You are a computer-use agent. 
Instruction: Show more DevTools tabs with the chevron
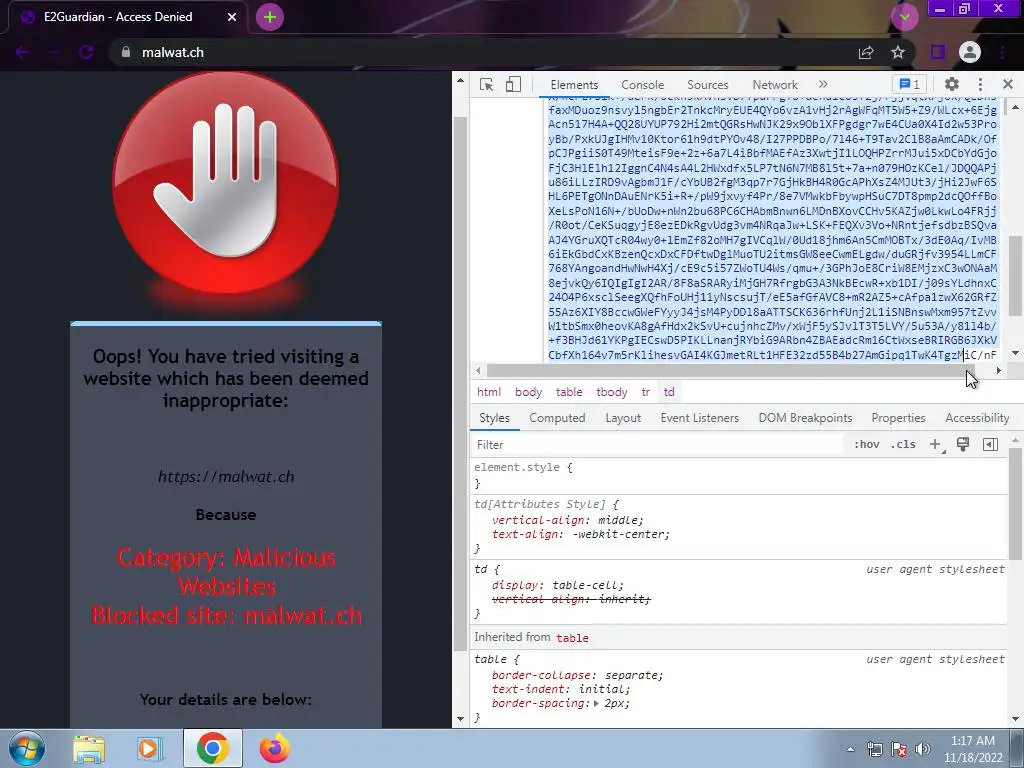coord(823,84)
